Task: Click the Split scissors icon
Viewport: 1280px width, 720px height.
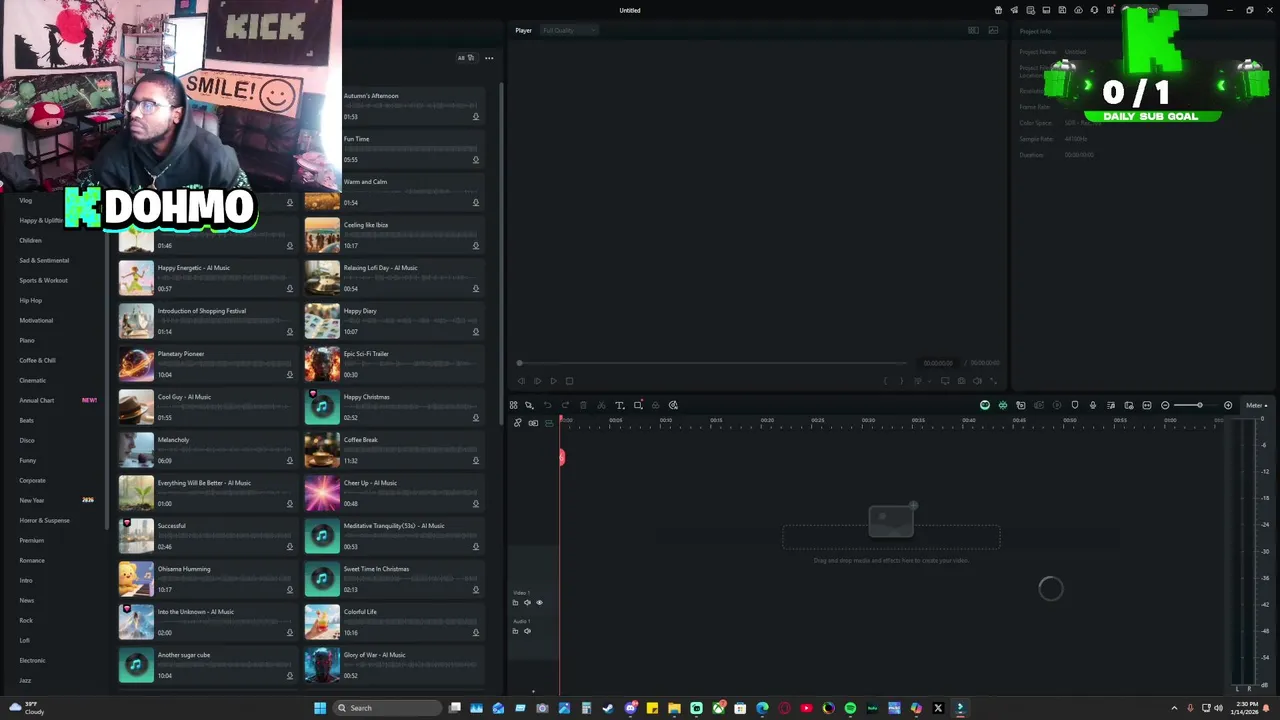Action: pyautogui.click(x=601, y=405)
